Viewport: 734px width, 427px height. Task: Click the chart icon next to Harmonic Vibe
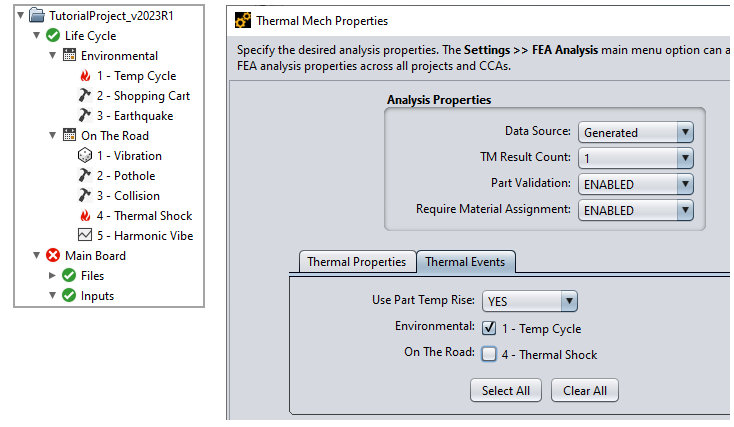tap(85, 236)
